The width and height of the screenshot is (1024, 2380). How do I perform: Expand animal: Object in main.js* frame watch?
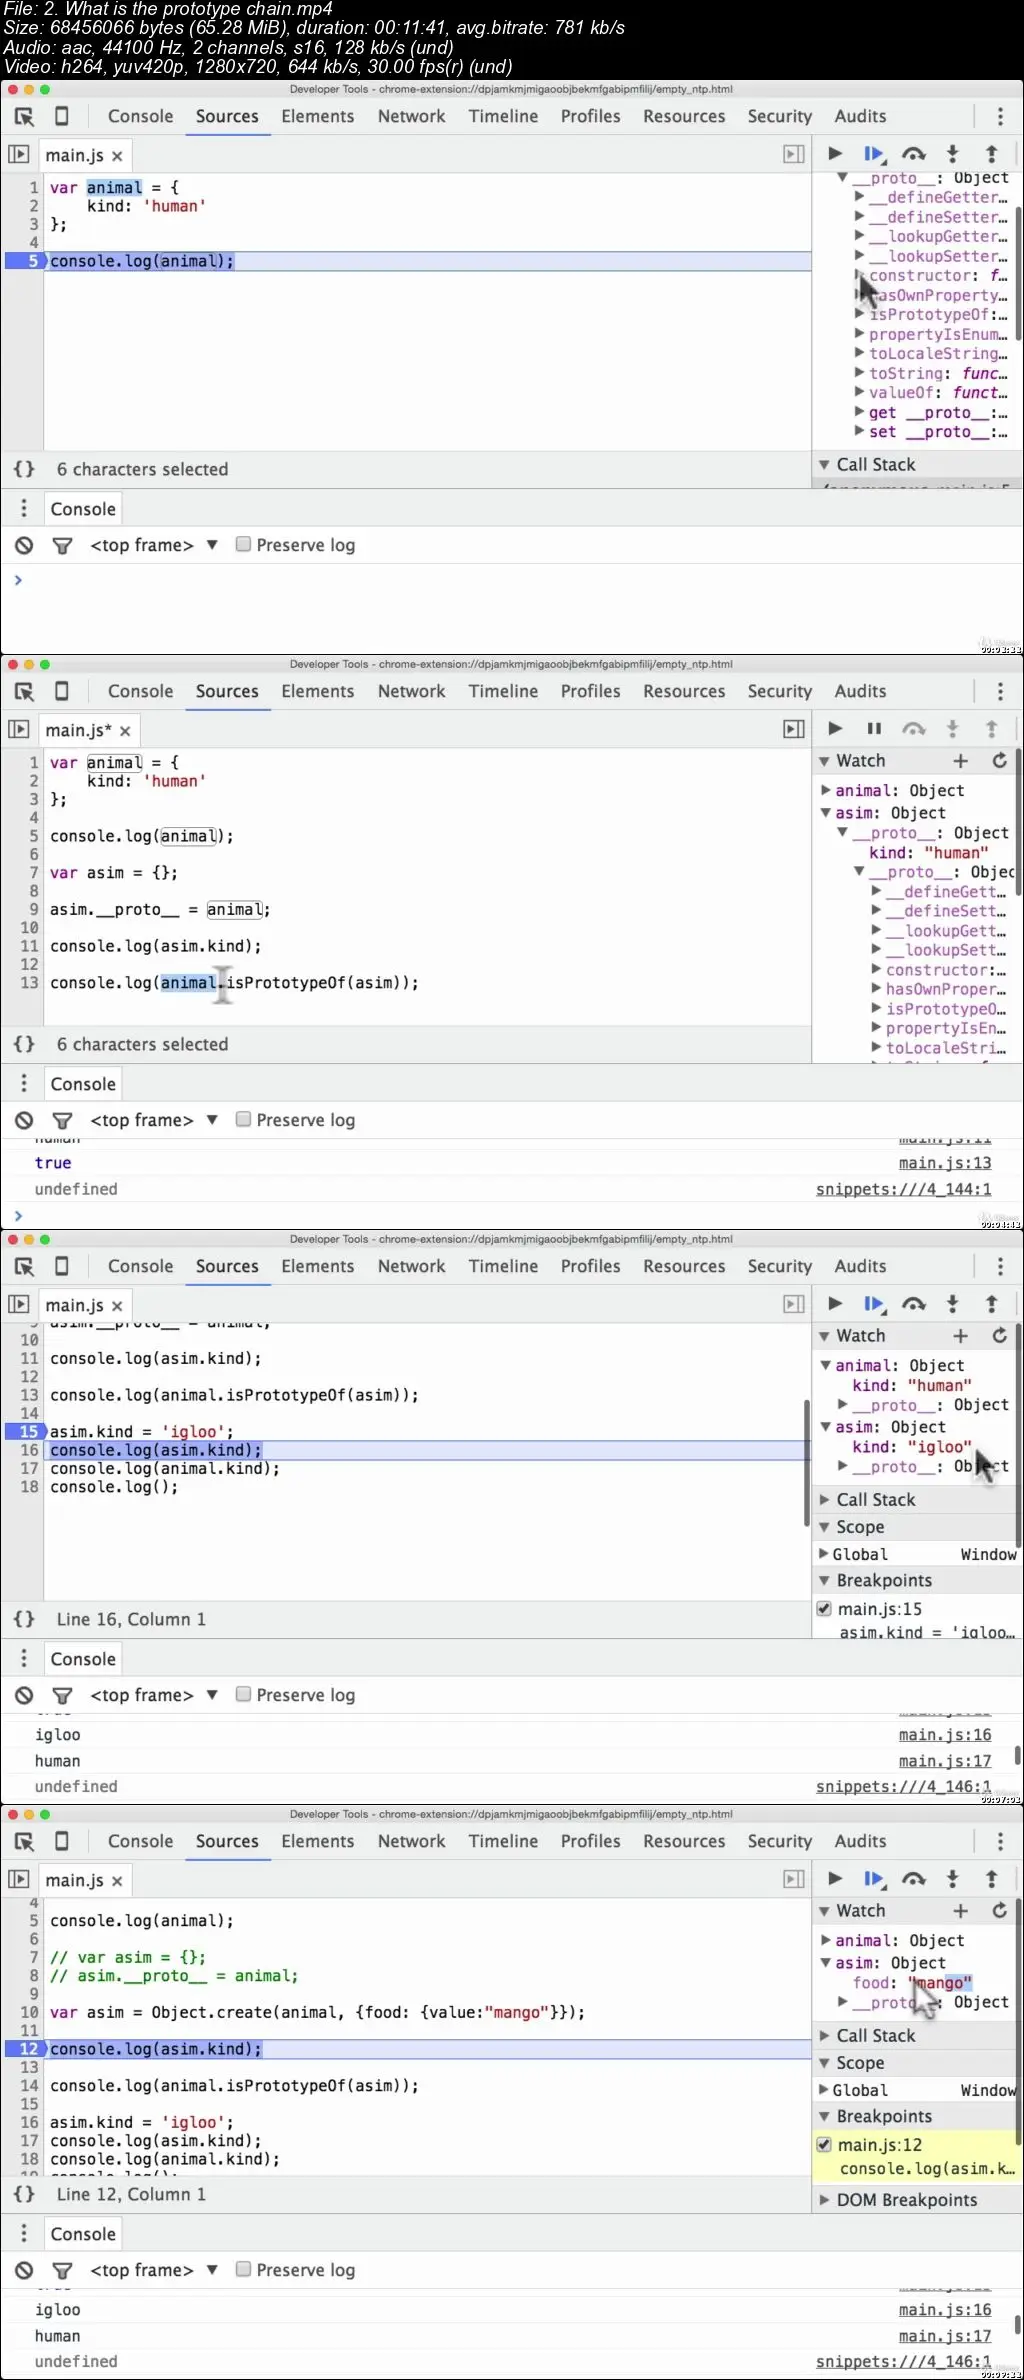(x=826, y=790)
